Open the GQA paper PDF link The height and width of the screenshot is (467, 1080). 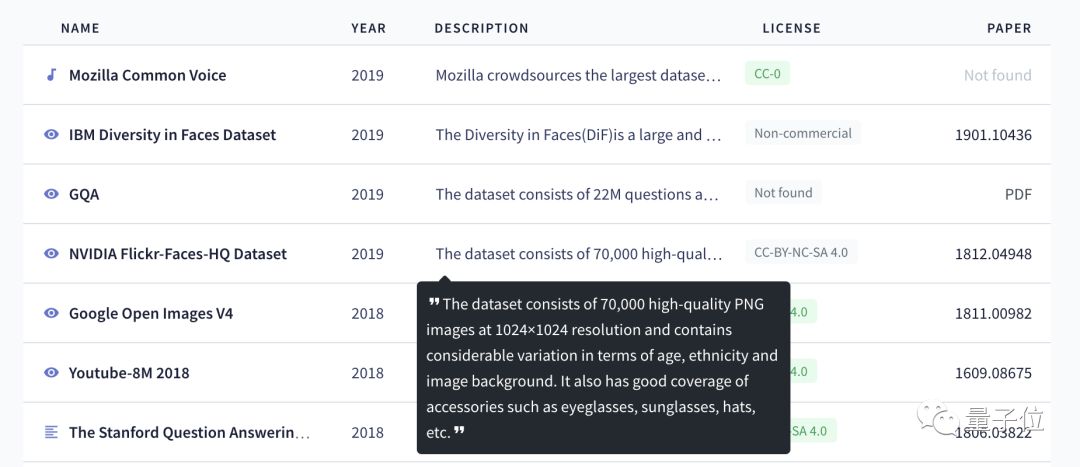(1018, 194)
